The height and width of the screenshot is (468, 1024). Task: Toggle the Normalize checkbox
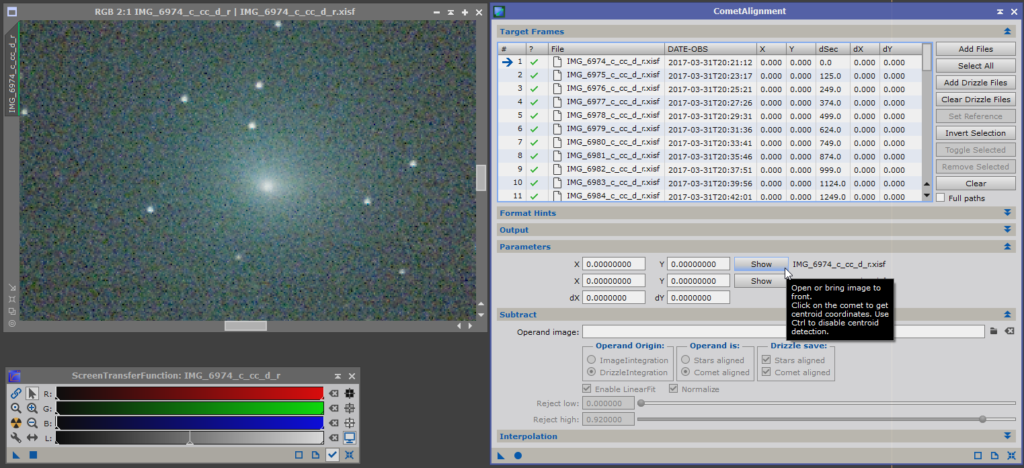click(x=674, y=387)
